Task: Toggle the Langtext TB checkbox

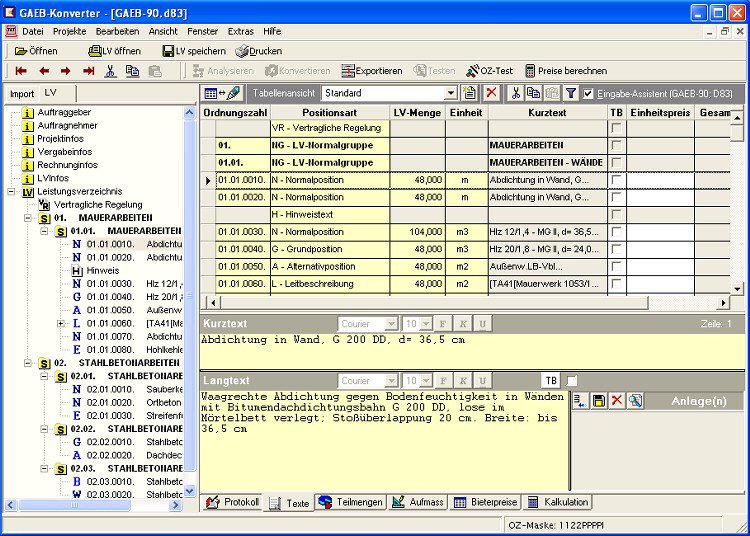Action: pos(572,381)
